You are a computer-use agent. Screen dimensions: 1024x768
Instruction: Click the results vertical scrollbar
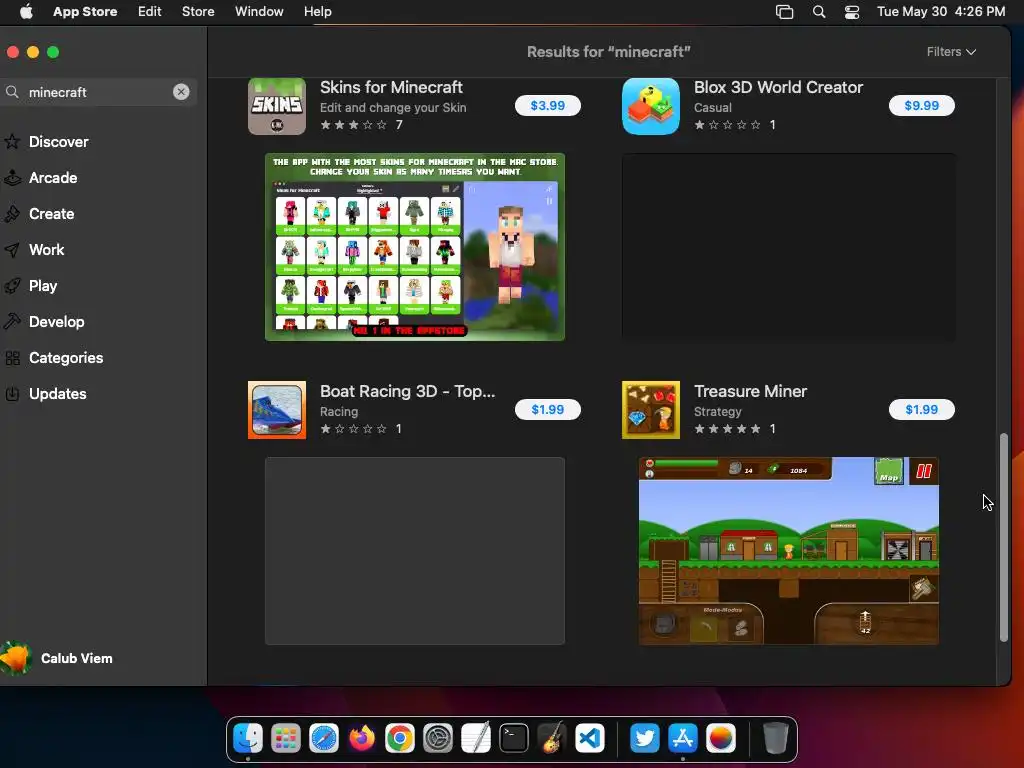[x=1004, y=537]
